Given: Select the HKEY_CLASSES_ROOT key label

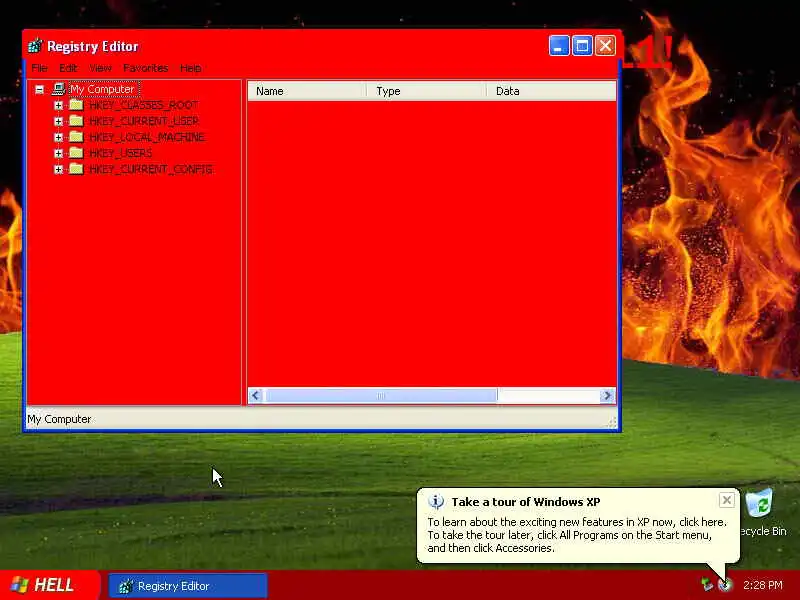Looking at the screenshot, I should (x=143, y=105).
